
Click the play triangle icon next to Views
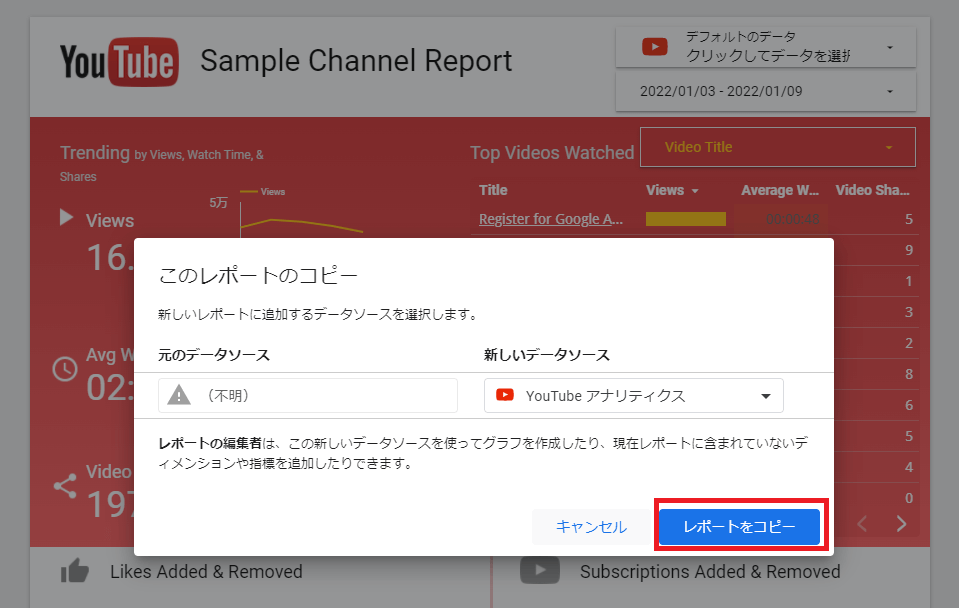point(66,218)
